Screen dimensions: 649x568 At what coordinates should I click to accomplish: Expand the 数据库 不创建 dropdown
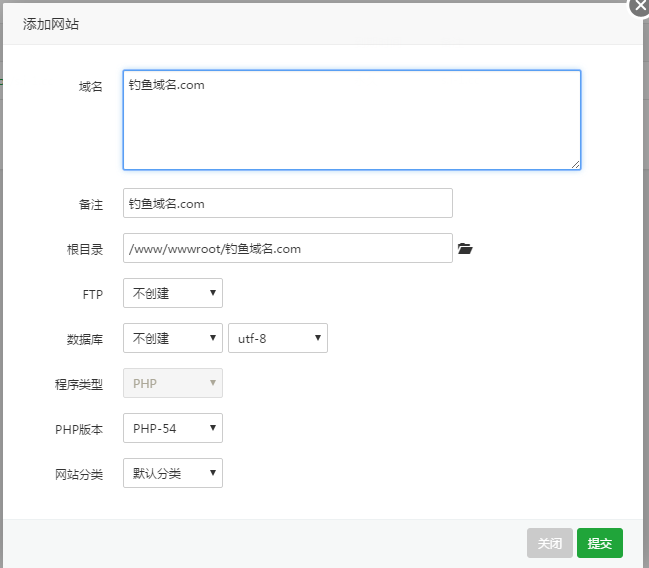(x=172, y=338)
